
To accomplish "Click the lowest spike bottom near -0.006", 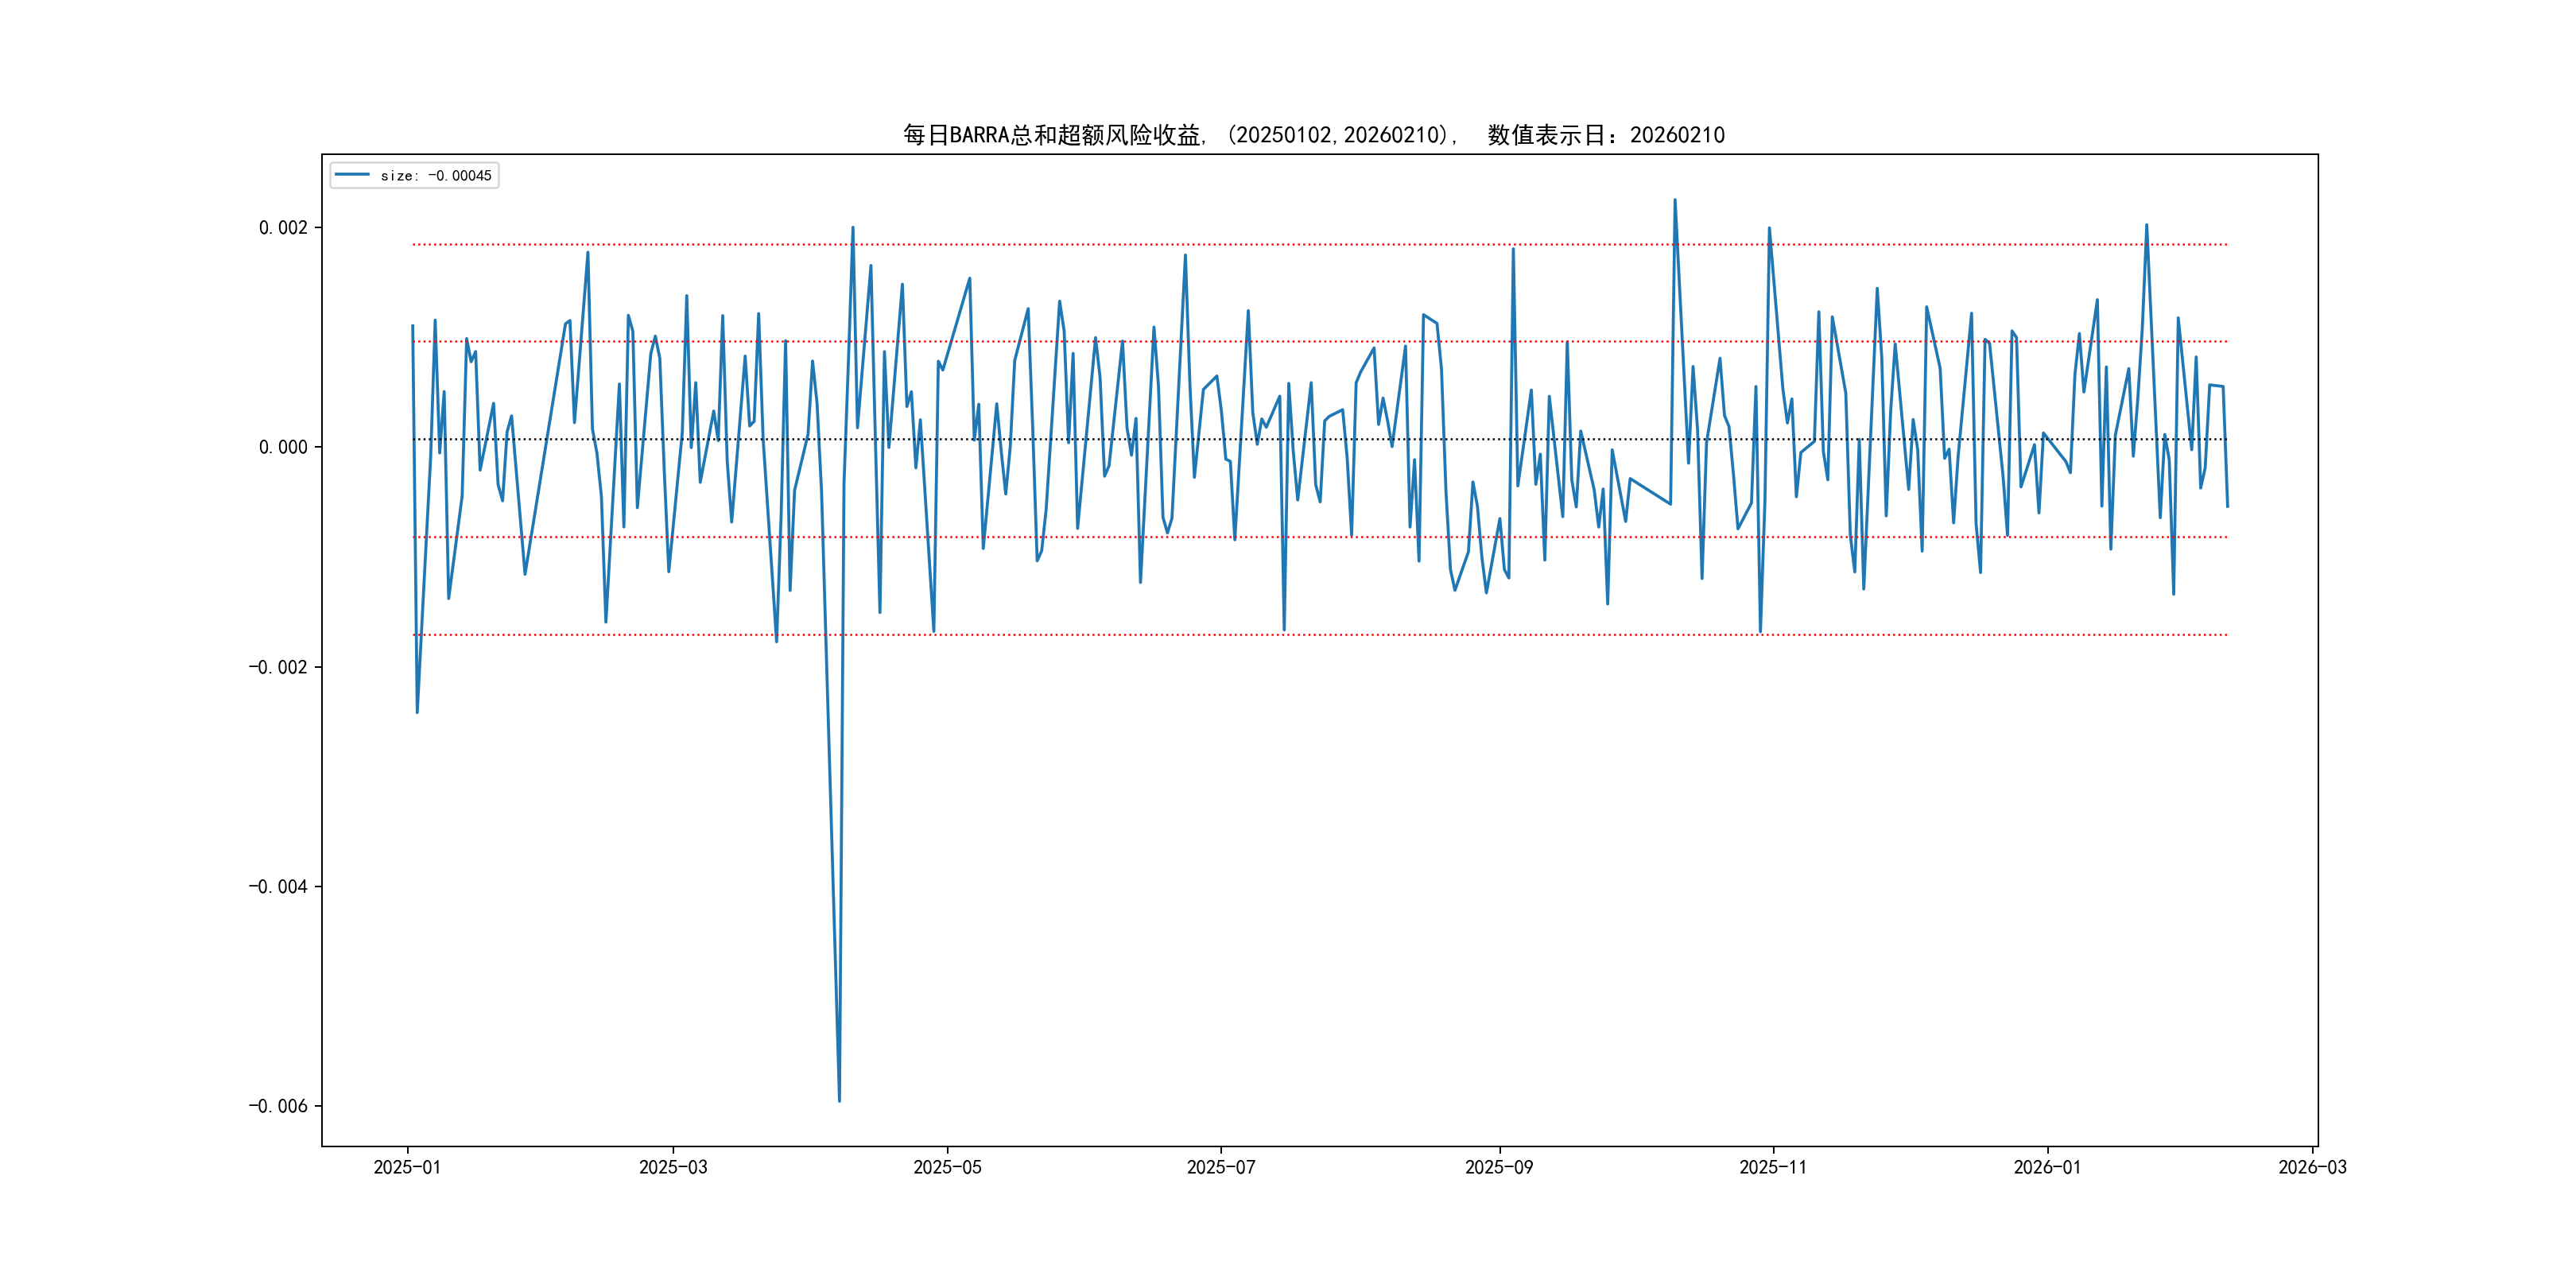I will [839, 1101].
